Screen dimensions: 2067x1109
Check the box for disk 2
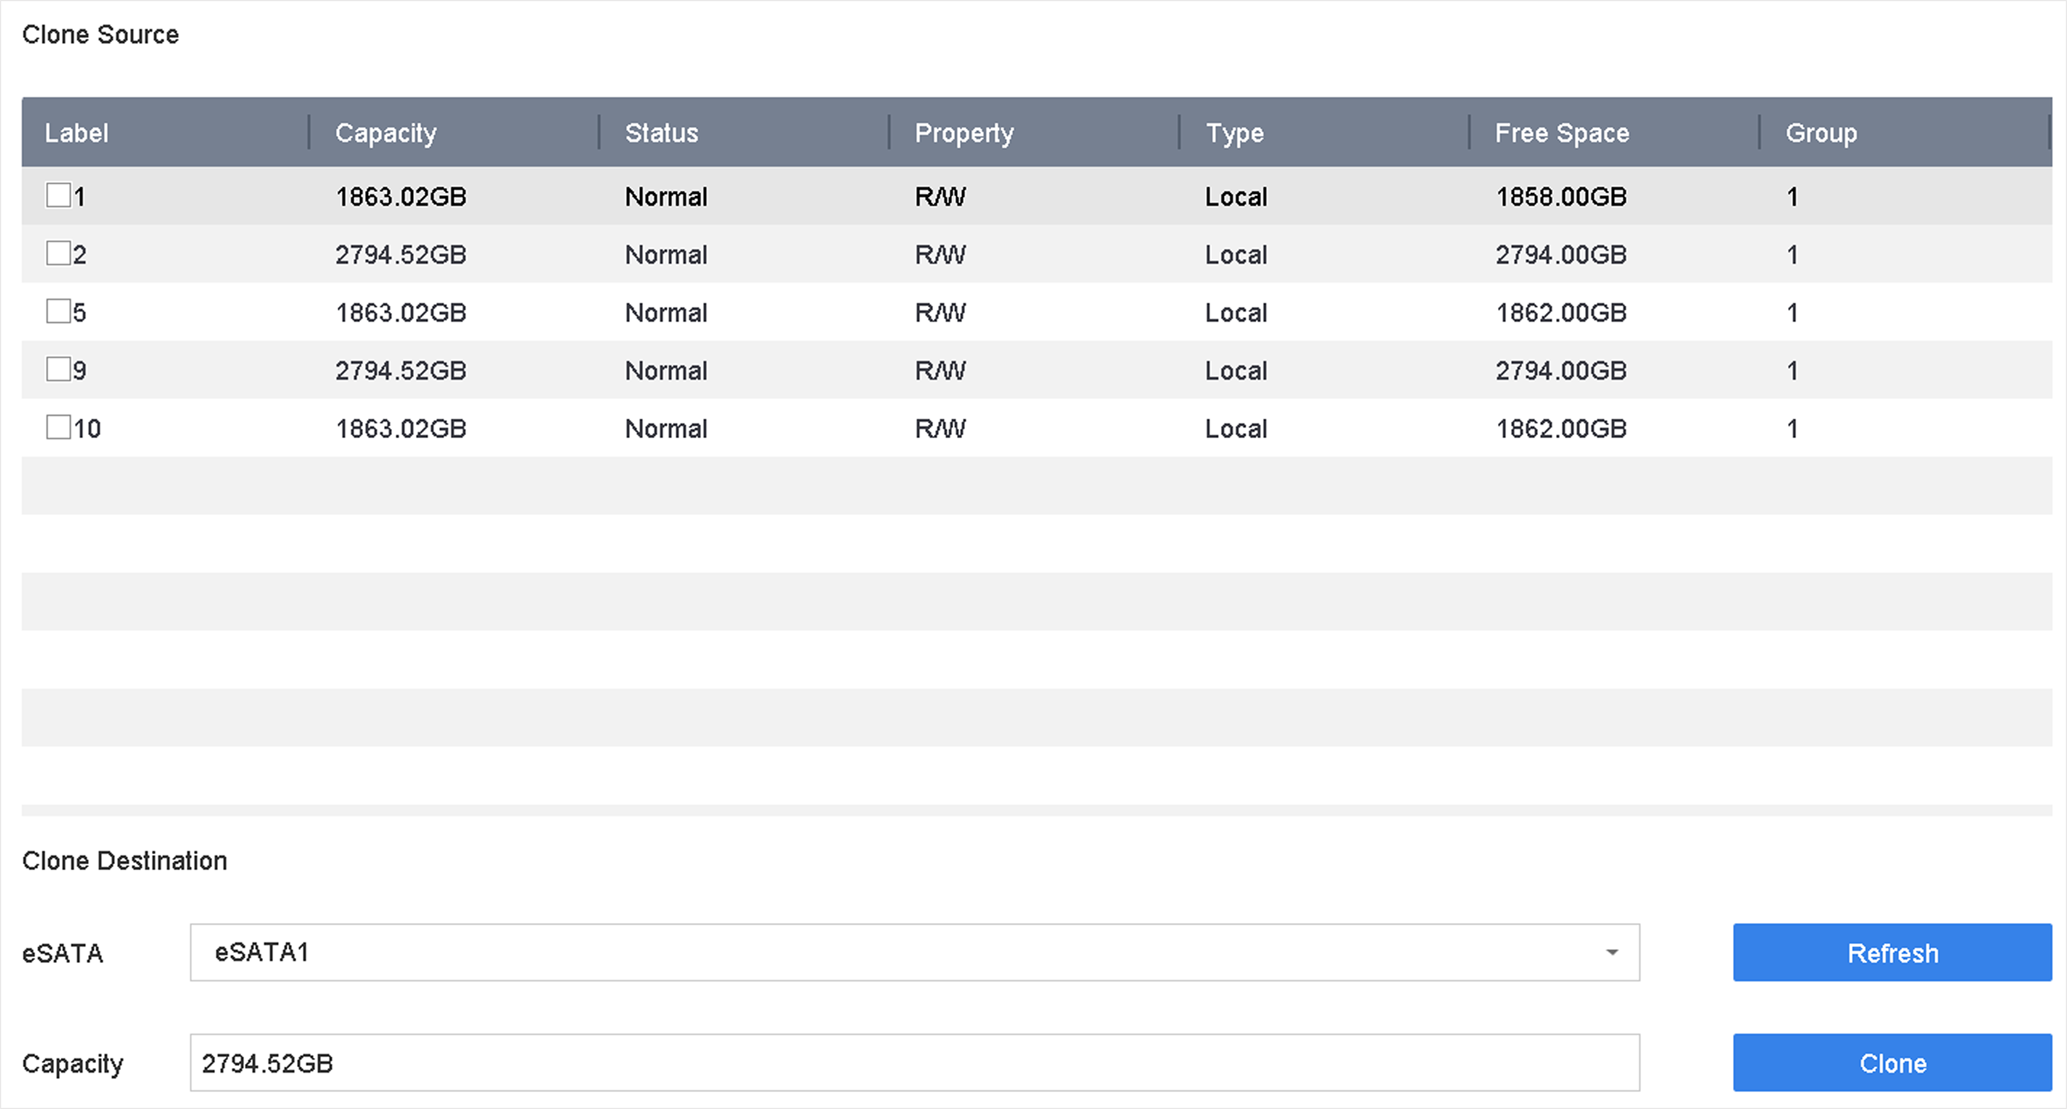pos(58,253)
